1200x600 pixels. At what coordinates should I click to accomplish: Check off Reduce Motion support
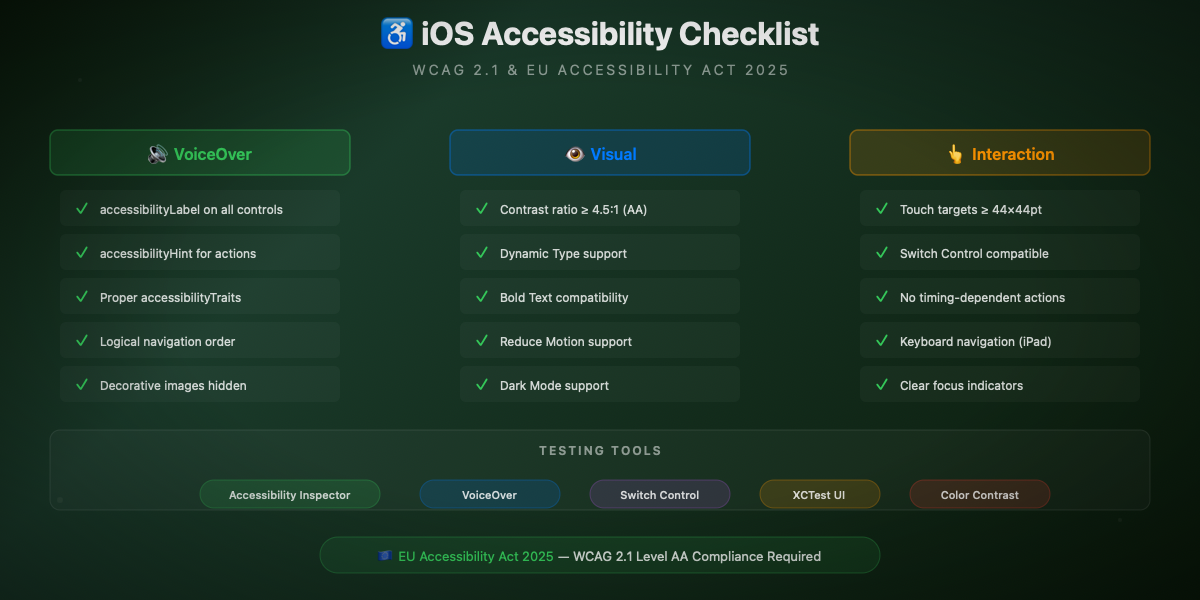coord(600,341)
